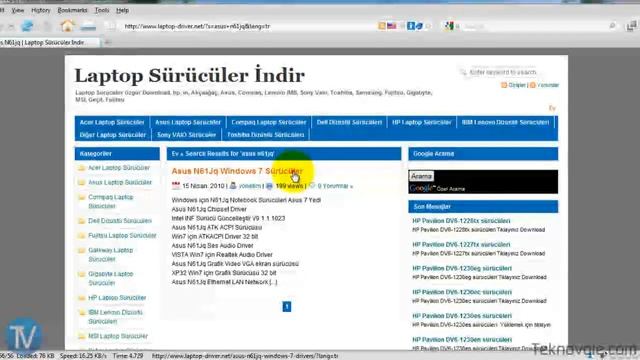Open the Bookmarks menu
Screen dimensions: 640x360
tap(72, 10)
